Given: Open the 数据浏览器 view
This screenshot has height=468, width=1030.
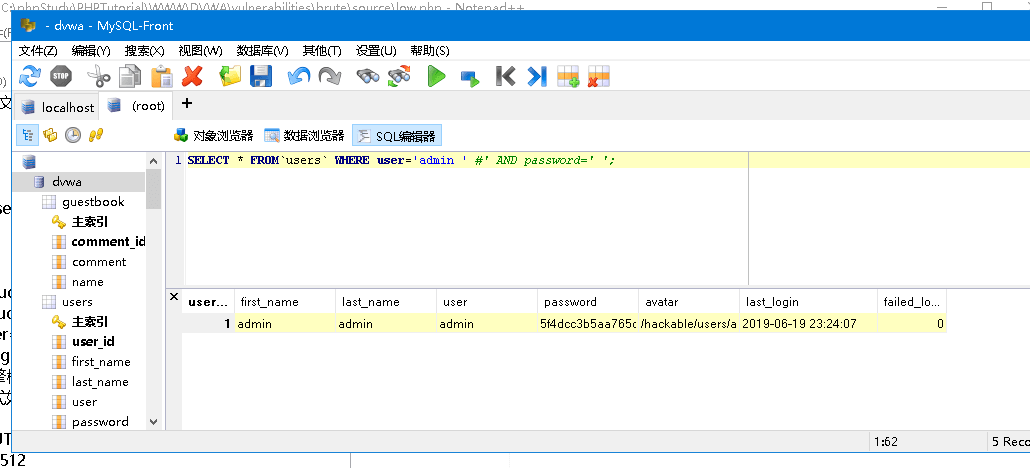Looking at the screenshot, I should pos(304,135).
